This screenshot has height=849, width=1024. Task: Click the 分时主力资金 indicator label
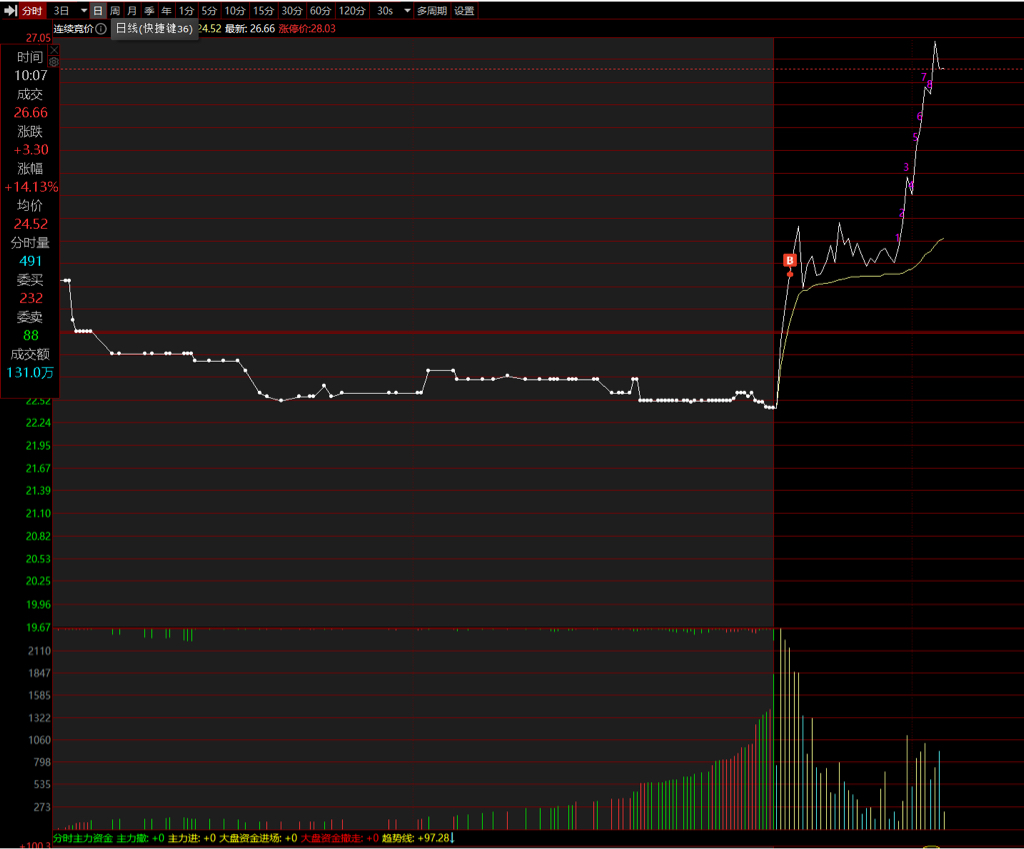tap(83, 838)
